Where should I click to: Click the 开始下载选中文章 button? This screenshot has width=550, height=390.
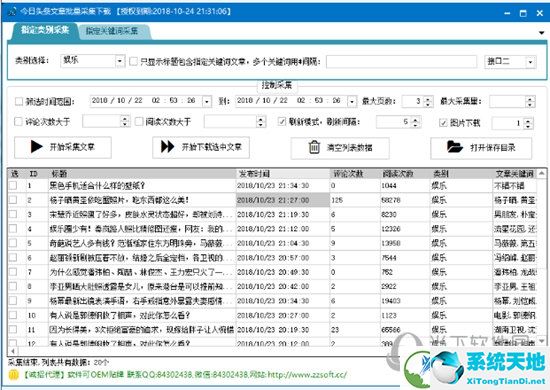click(201, 147)
